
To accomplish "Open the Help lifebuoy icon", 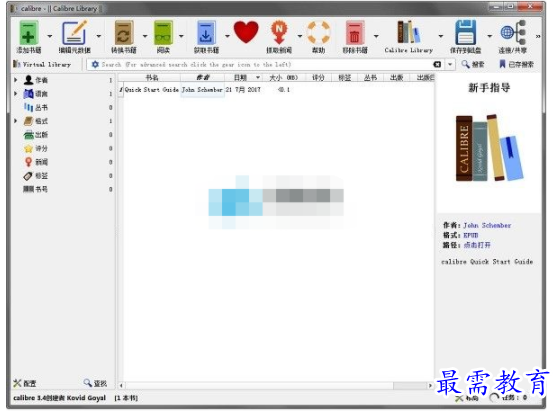I will coord(319,33).
